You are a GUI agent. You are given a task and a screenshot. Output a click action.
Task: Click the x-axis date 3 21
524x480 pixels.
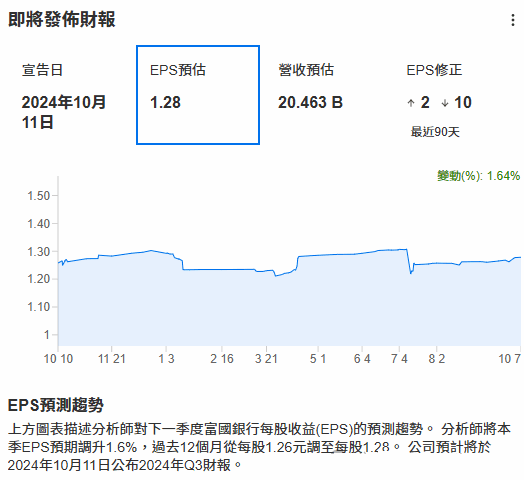(x=266, y=359)
